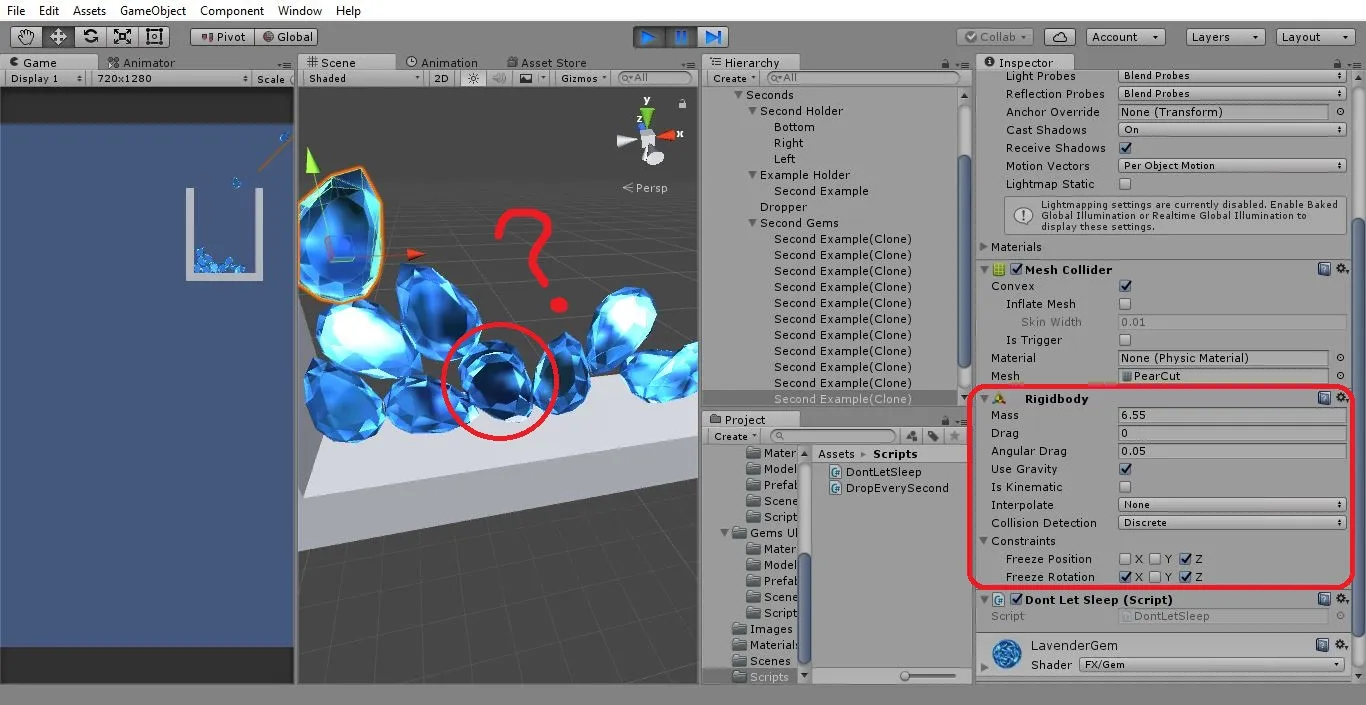Select the Scale tool
This screenshot has height=705, width=1366.
click(x=123, y=37)
